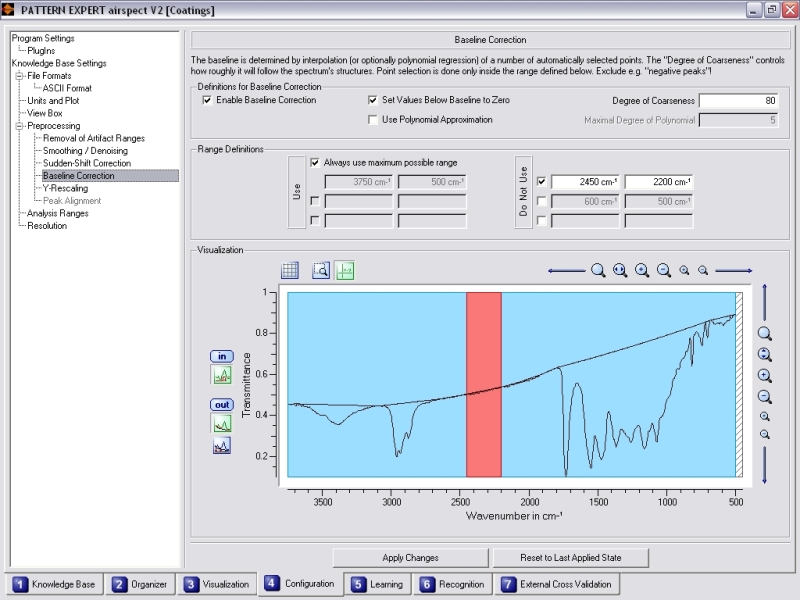This screenshot has height=600, width=800.
Task: Collapse the File Formats tree node
Action: [19, 76]
